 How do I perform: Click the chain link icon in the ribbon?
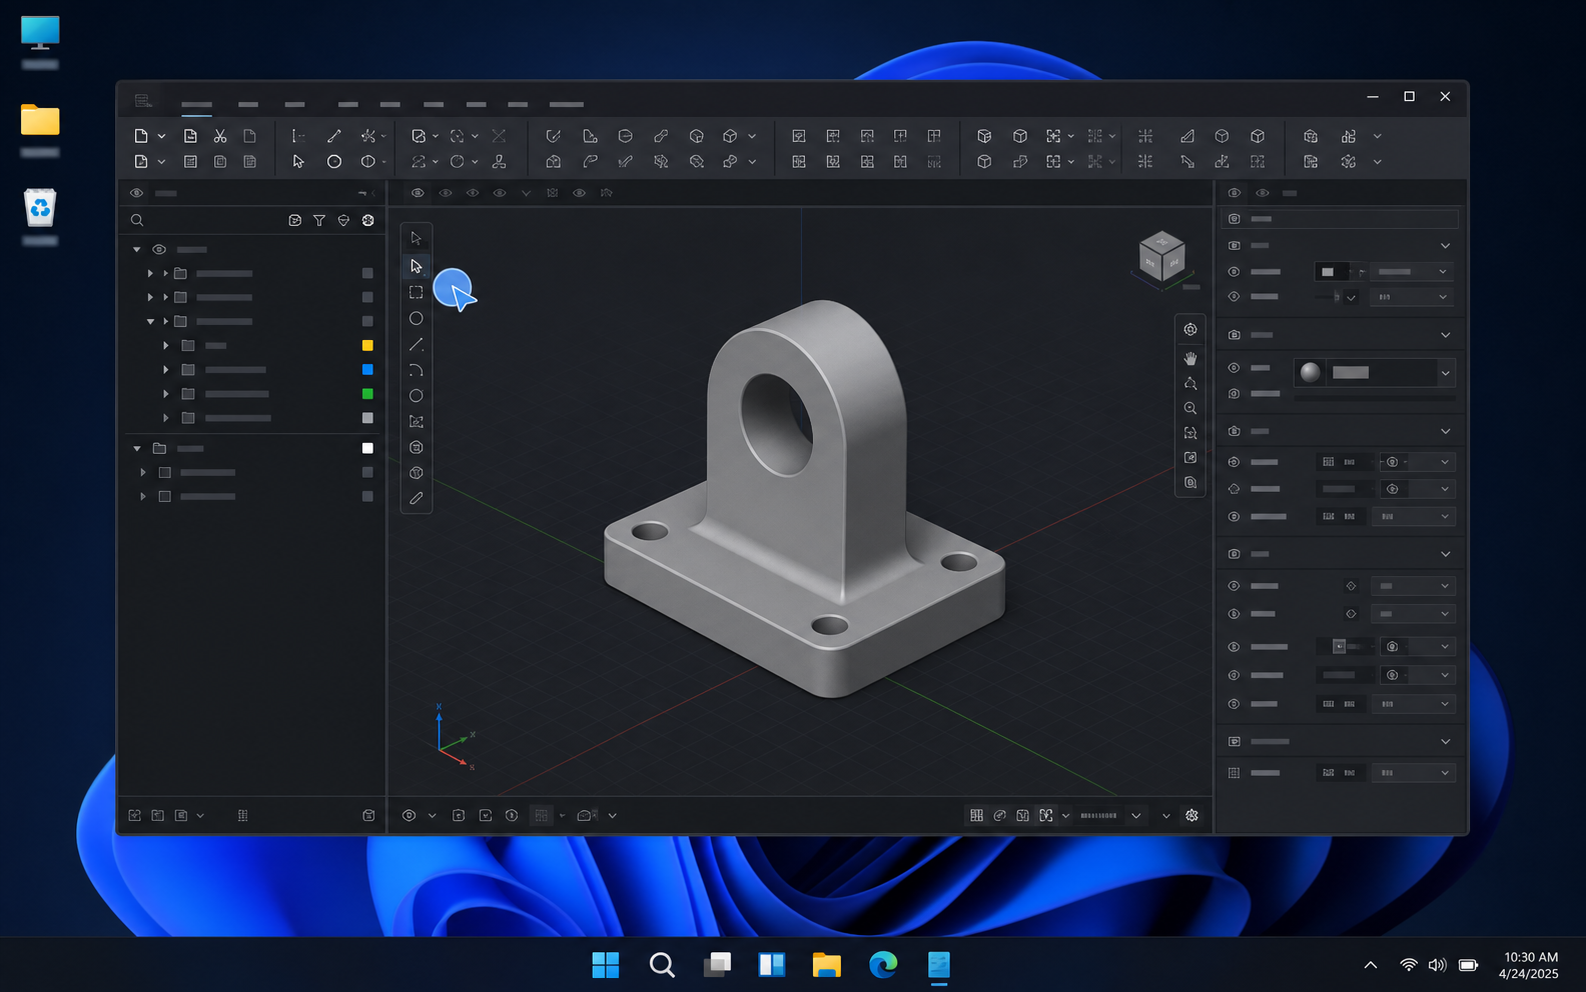(661, 136)
